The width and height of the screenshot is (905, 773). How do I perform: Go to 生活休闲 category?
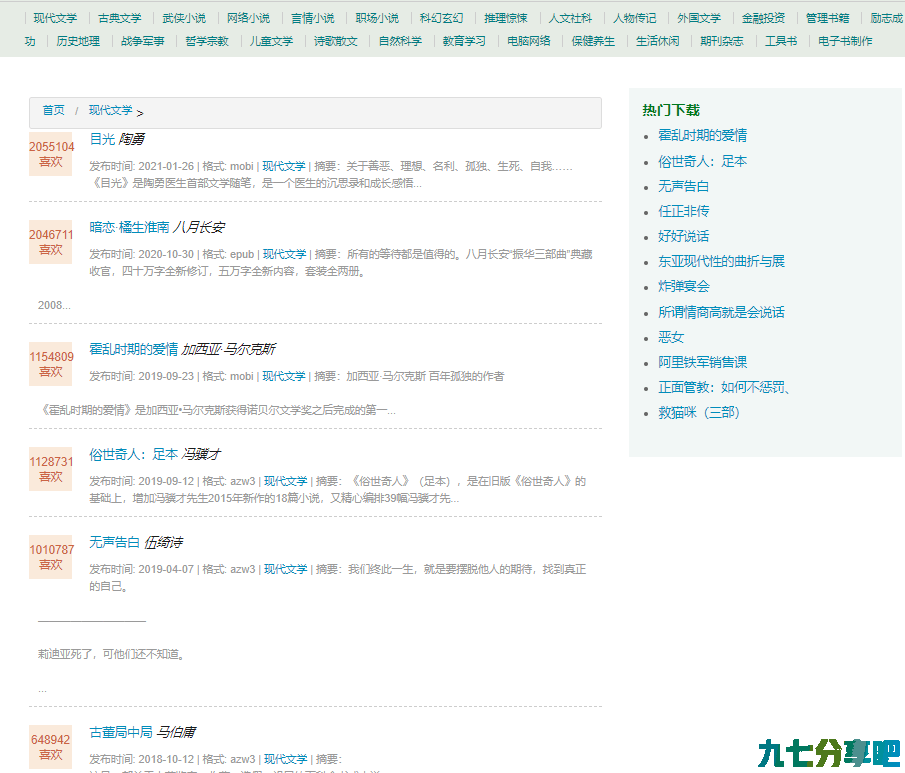click(x=657, y=41)
